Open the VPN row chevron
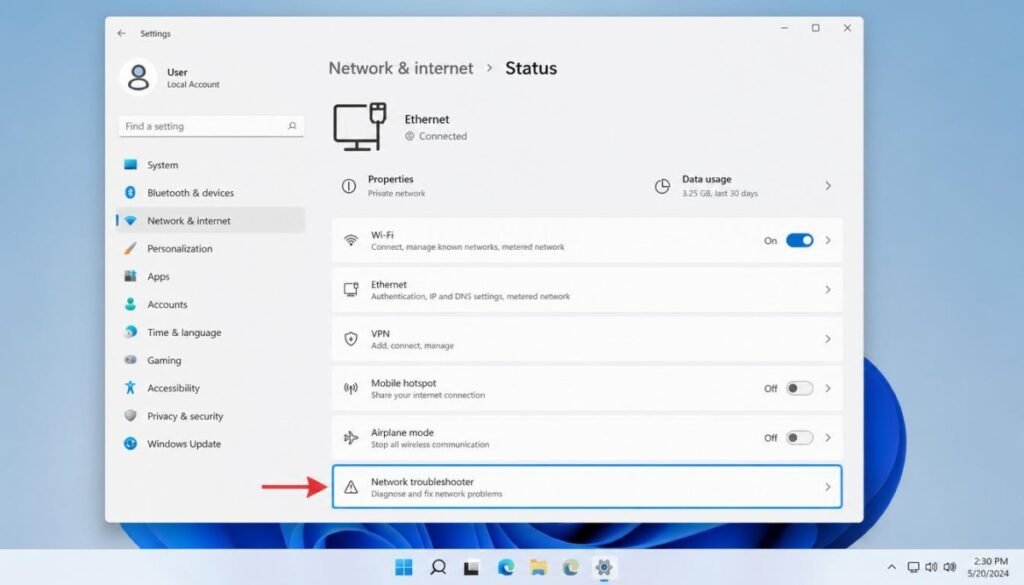Image resolution: width=1024 pixels, height=585 pixels. tap(827, 339)
